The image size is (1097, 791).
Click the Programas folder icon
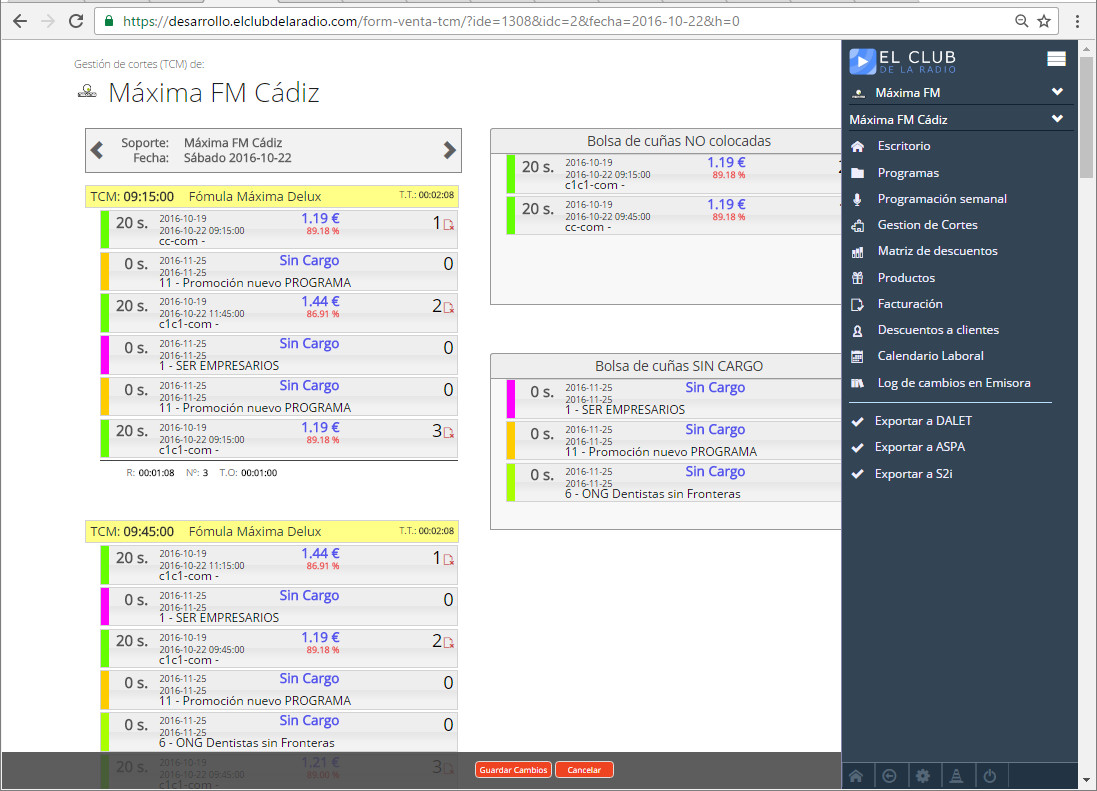pos(857,173)
